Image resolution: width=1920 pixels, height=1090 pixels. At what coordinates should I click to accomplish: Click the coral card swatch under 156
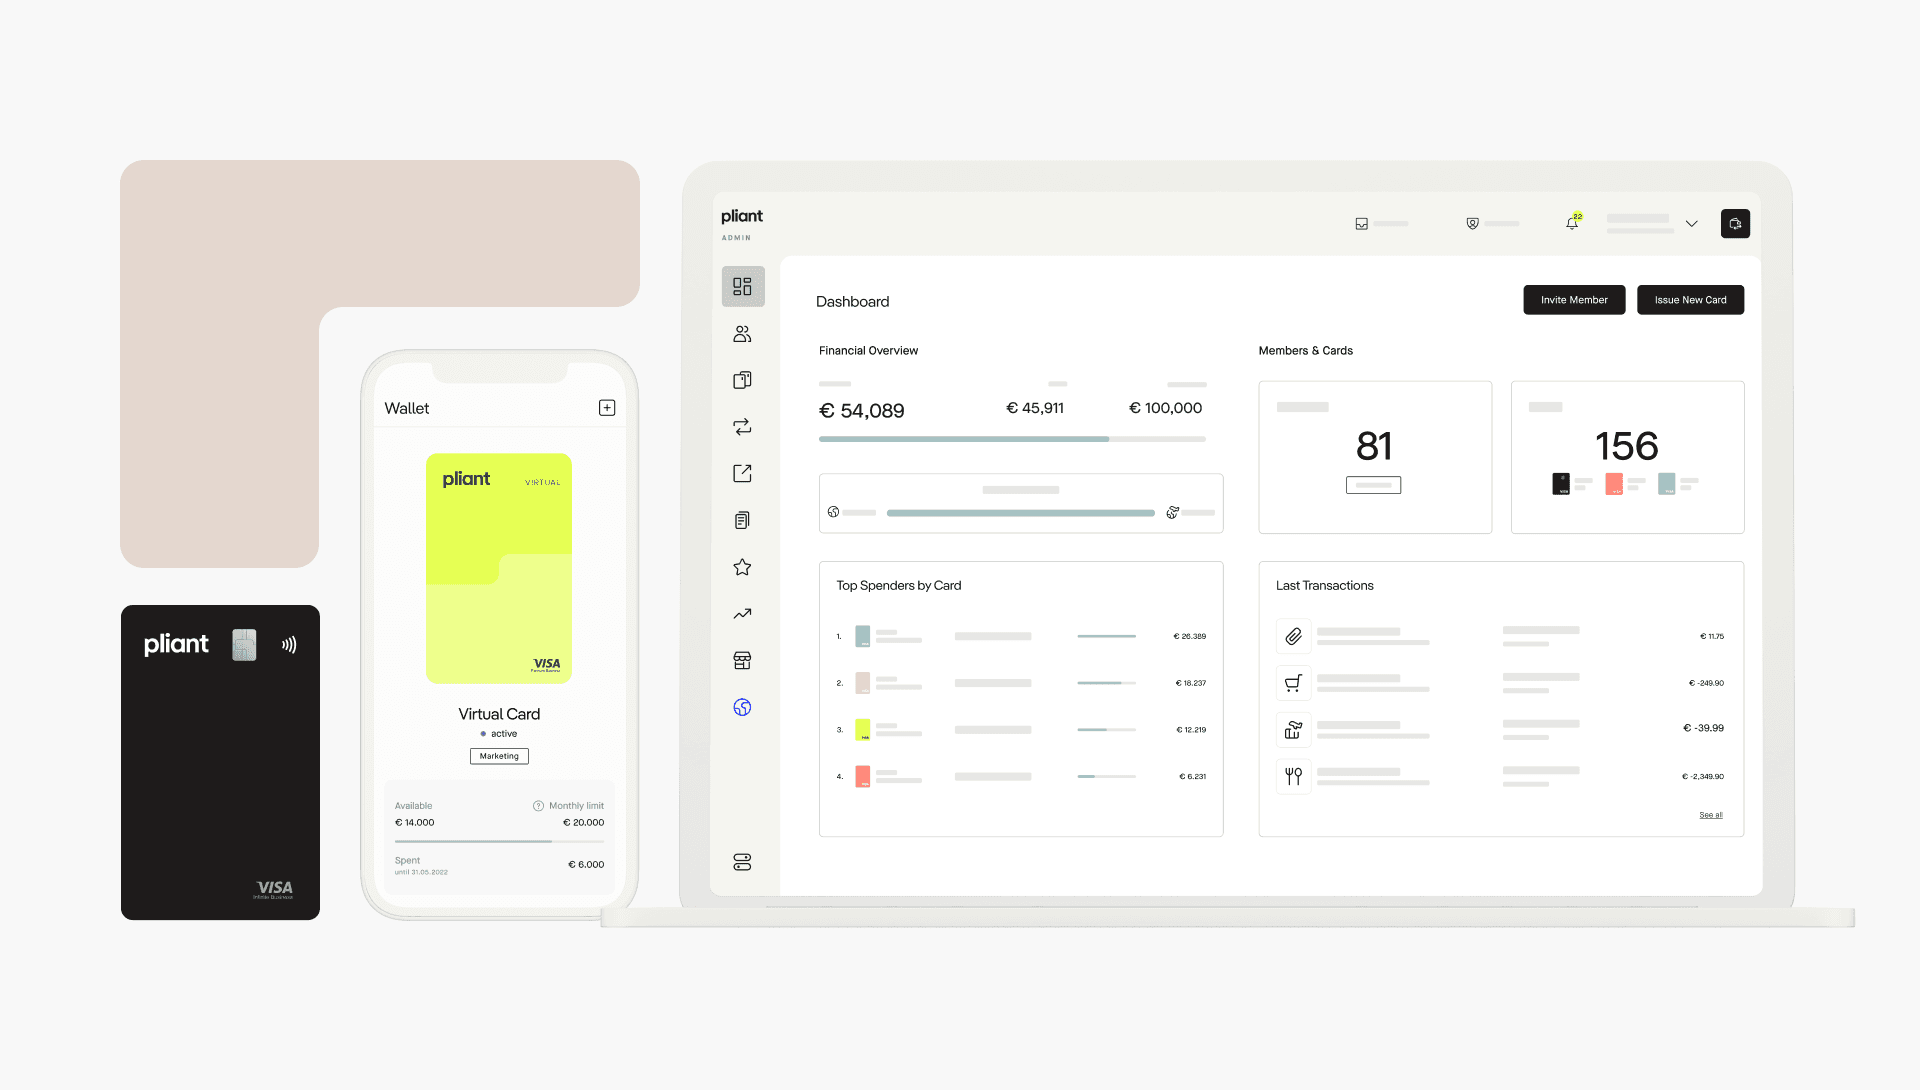coord(1613,484)
